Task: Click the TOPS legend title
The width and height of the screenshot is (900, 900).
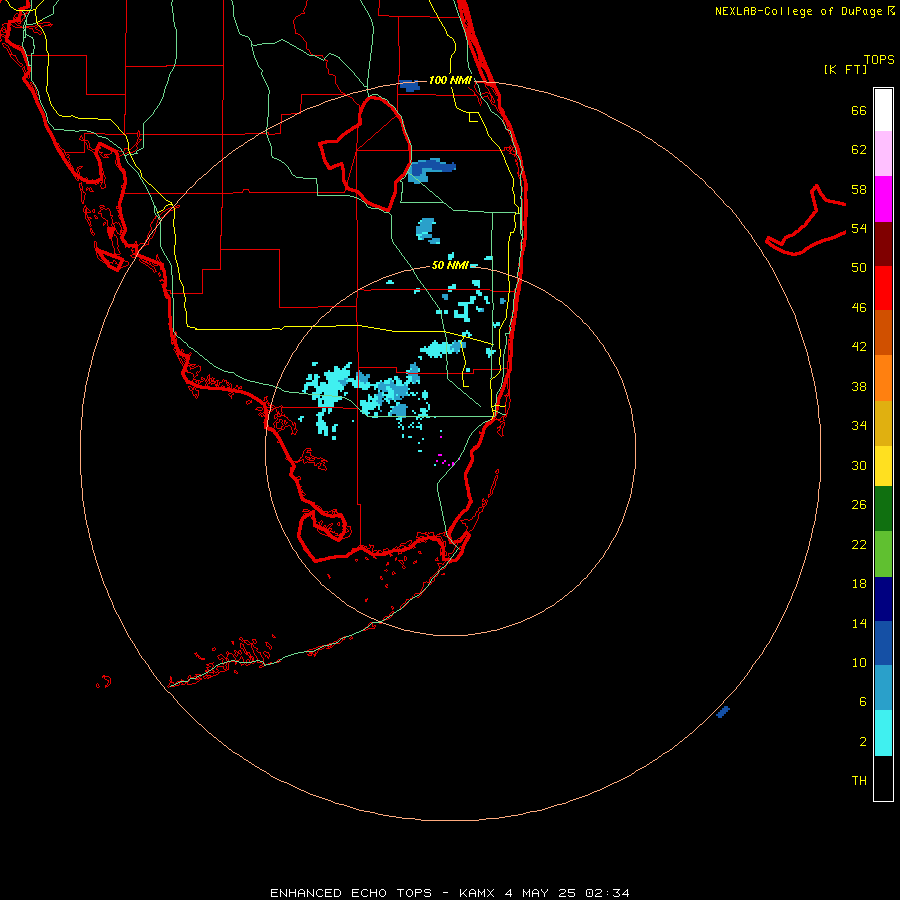Action: pos(879,59)
